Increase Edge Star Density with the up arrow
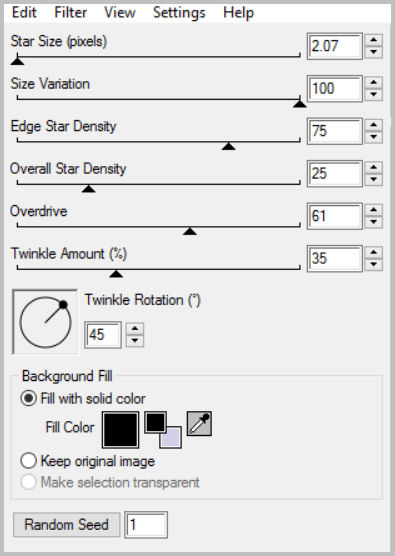395x556 pixels. (373, 125)
